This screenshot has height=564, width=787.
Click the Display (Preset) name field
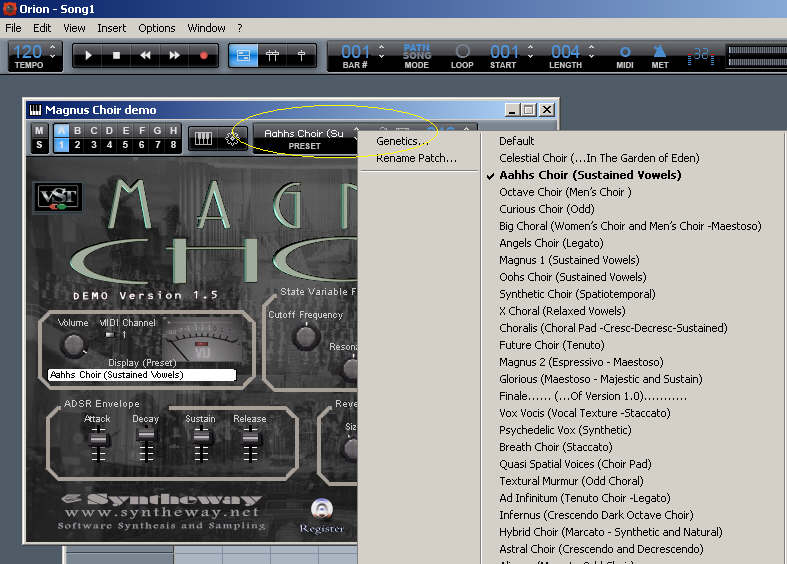coord(142,375)
